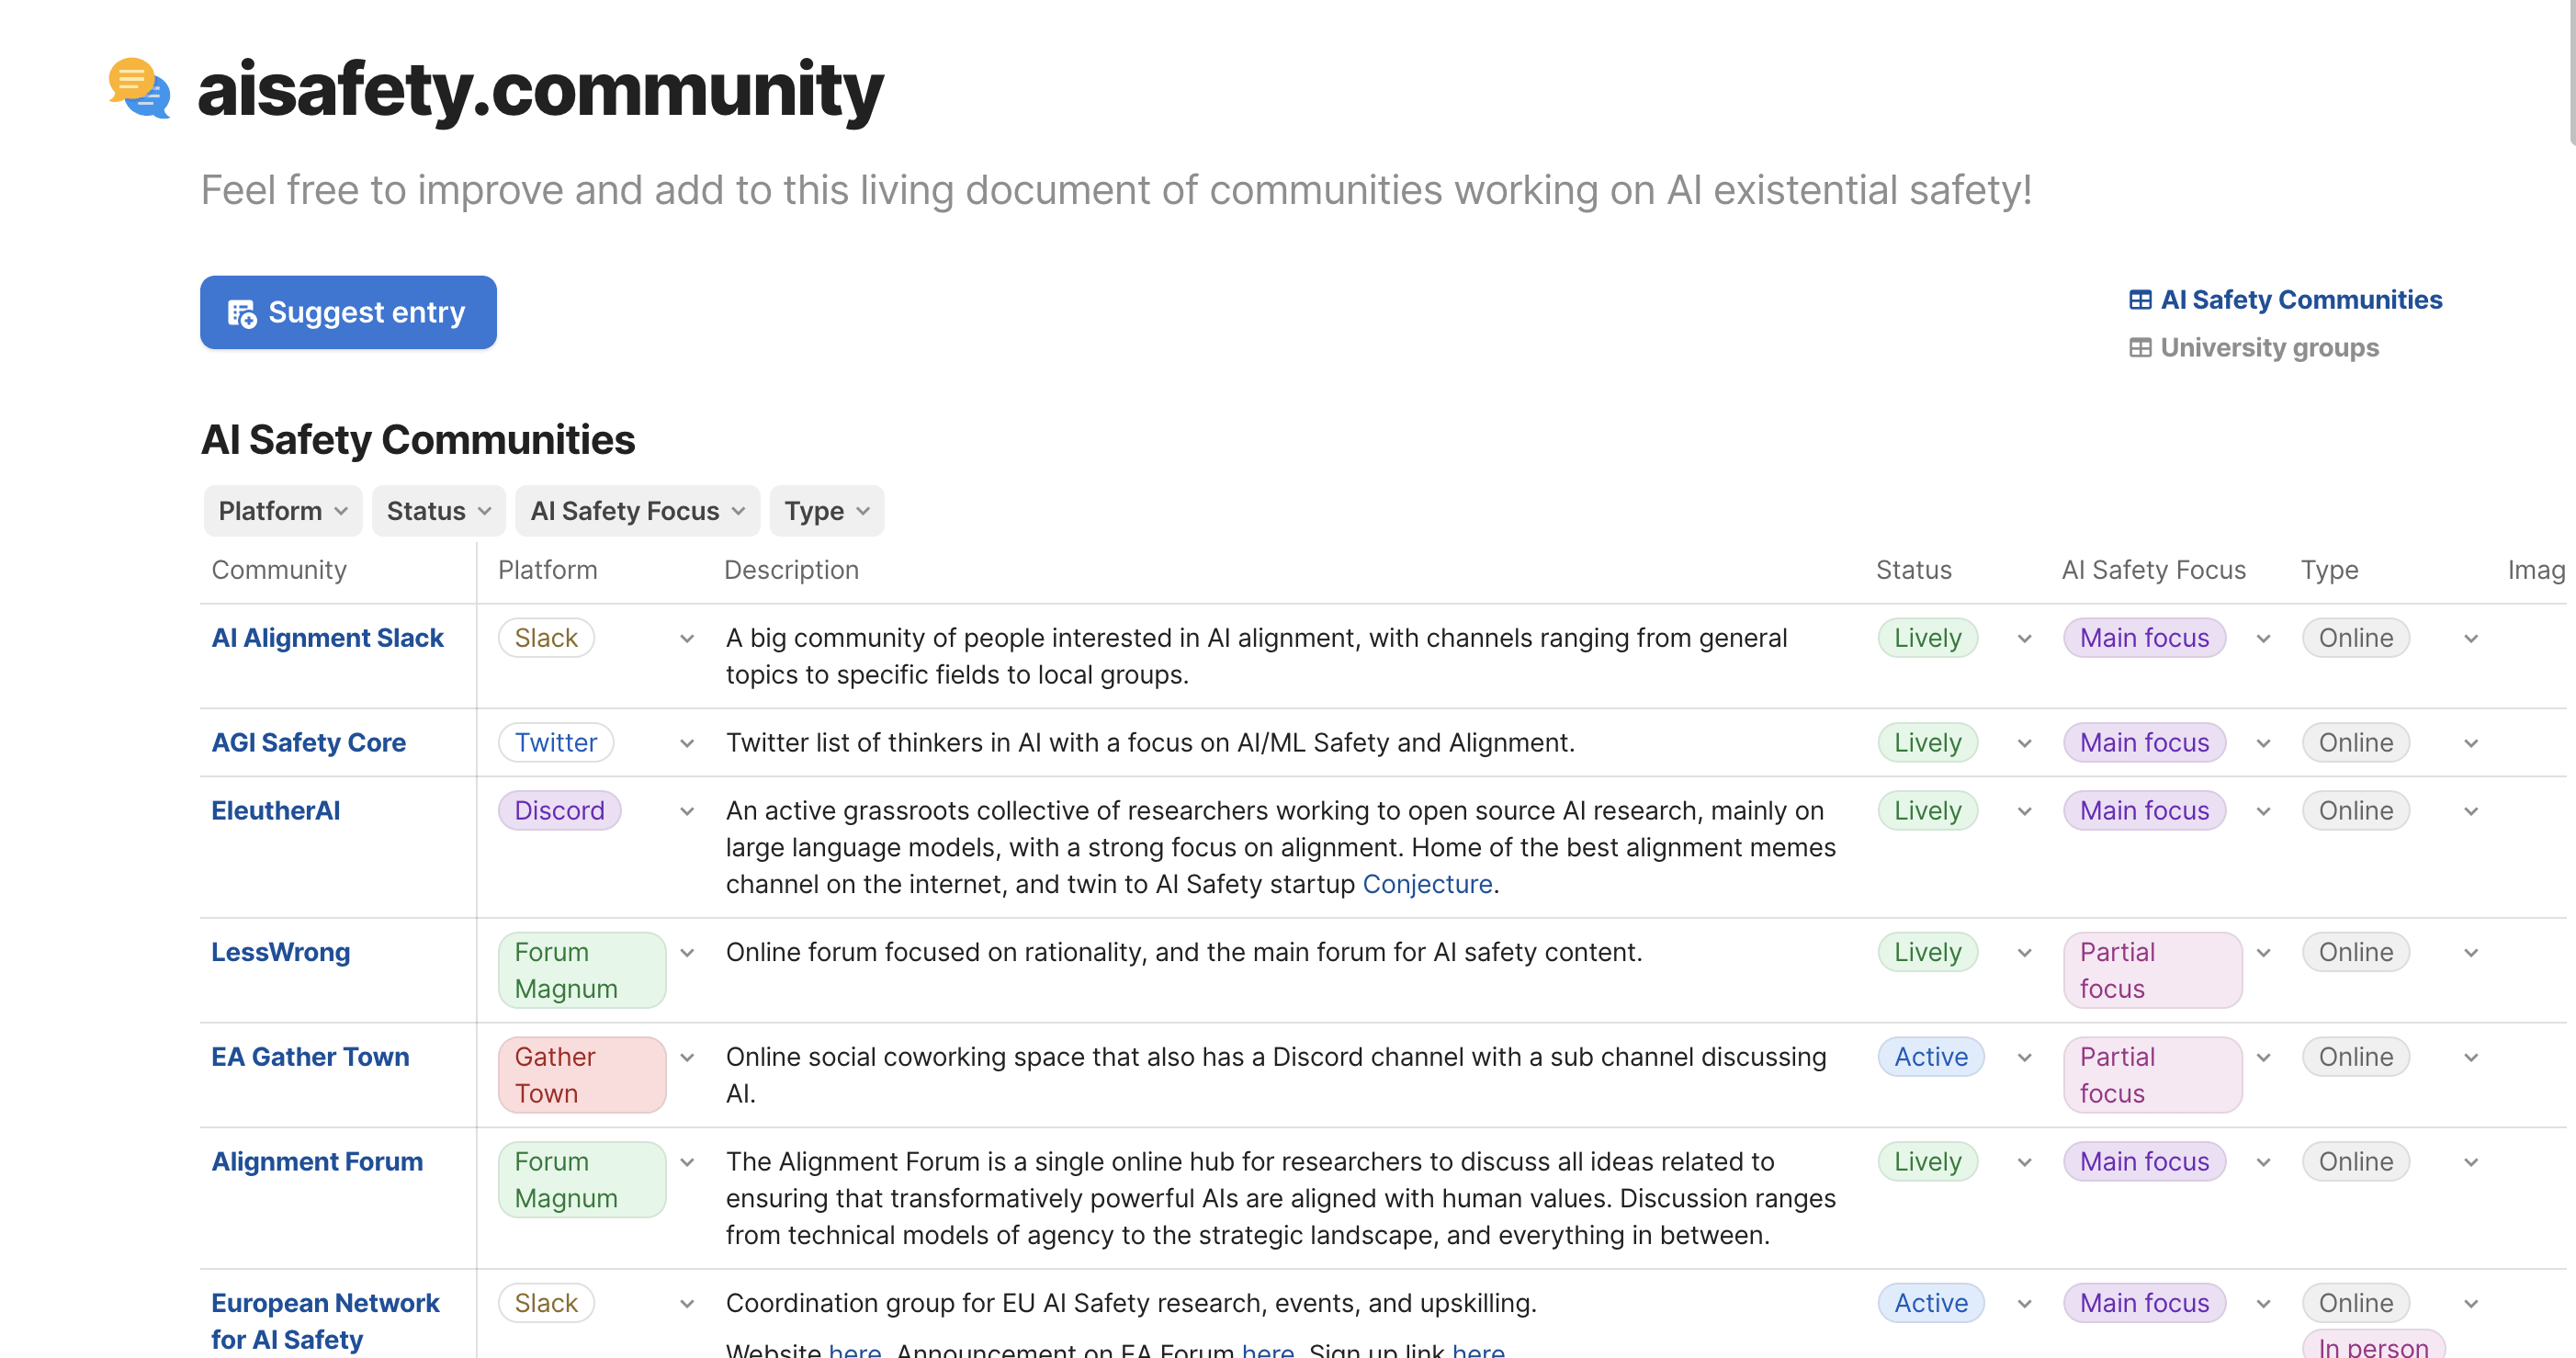The image size is (2576, 1358).
Task: Expand type chevron in EleutherAI row
Action: pos(2471,811)
